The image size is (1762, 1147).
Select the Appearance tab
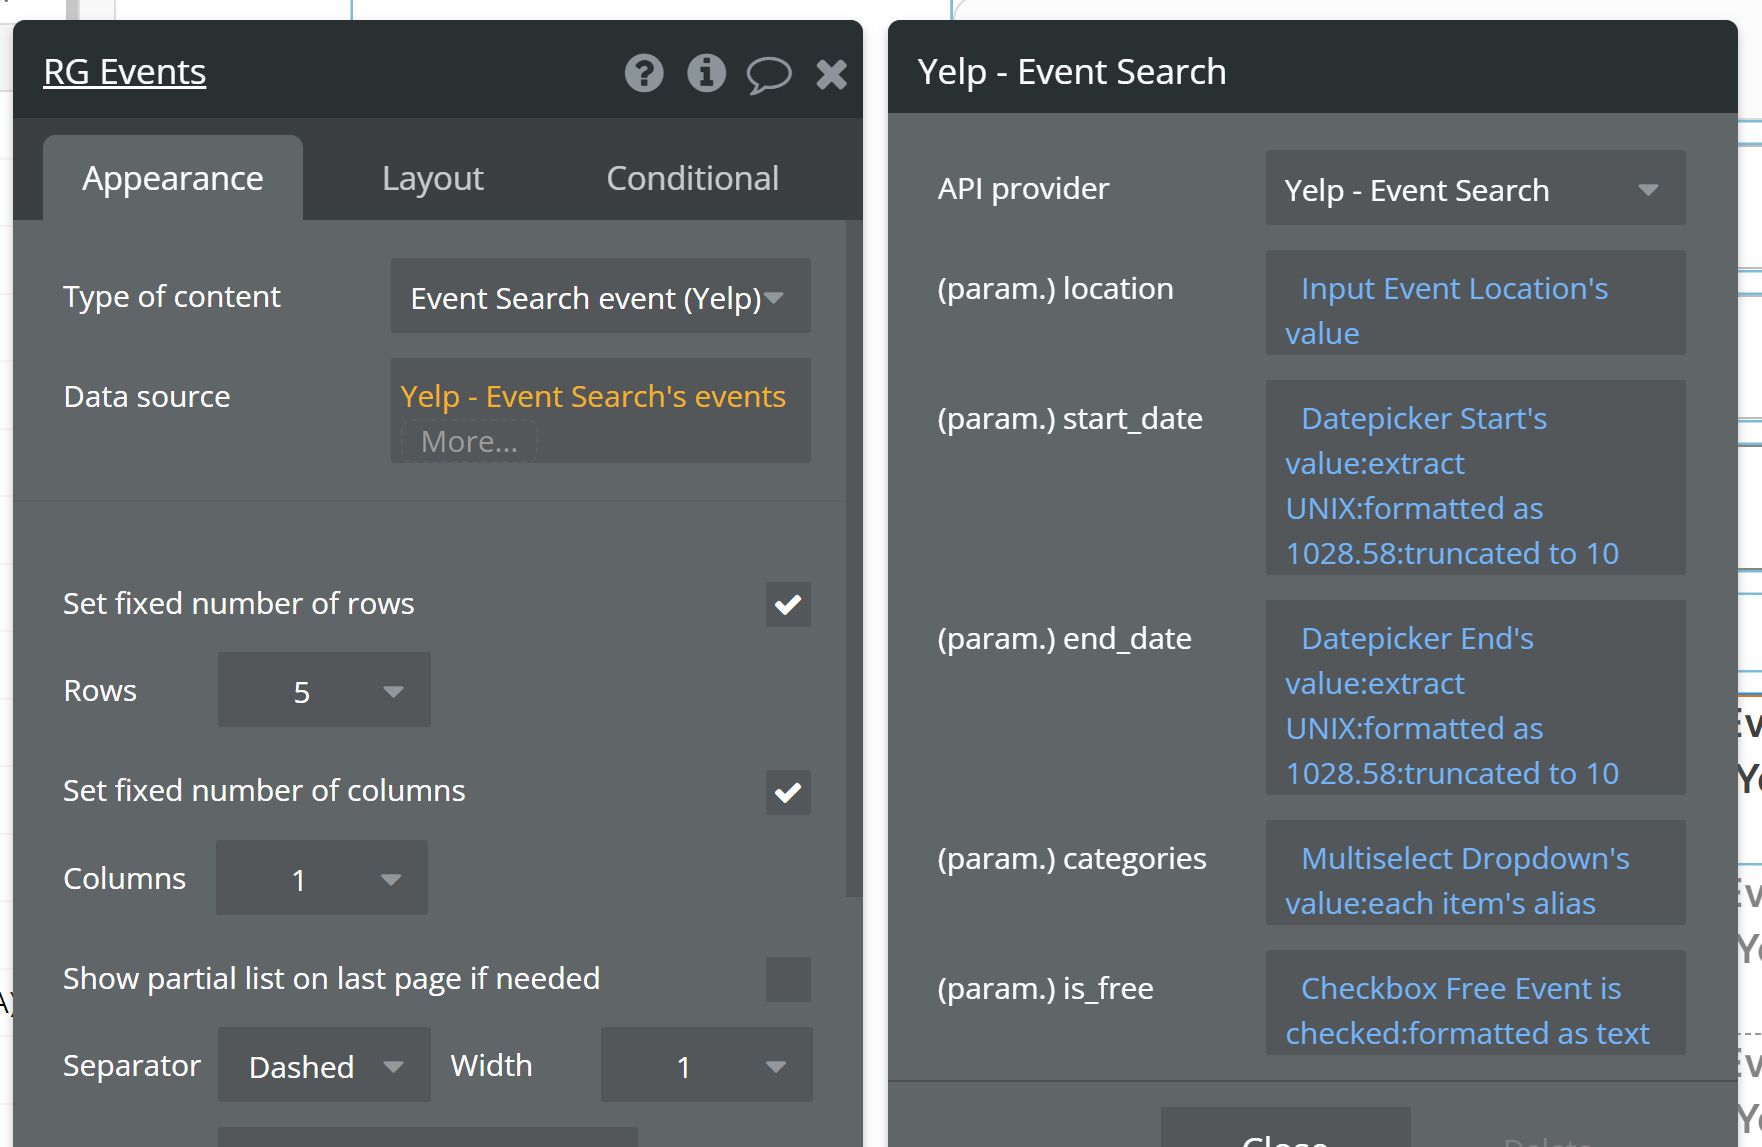click(x=172, y=178)
